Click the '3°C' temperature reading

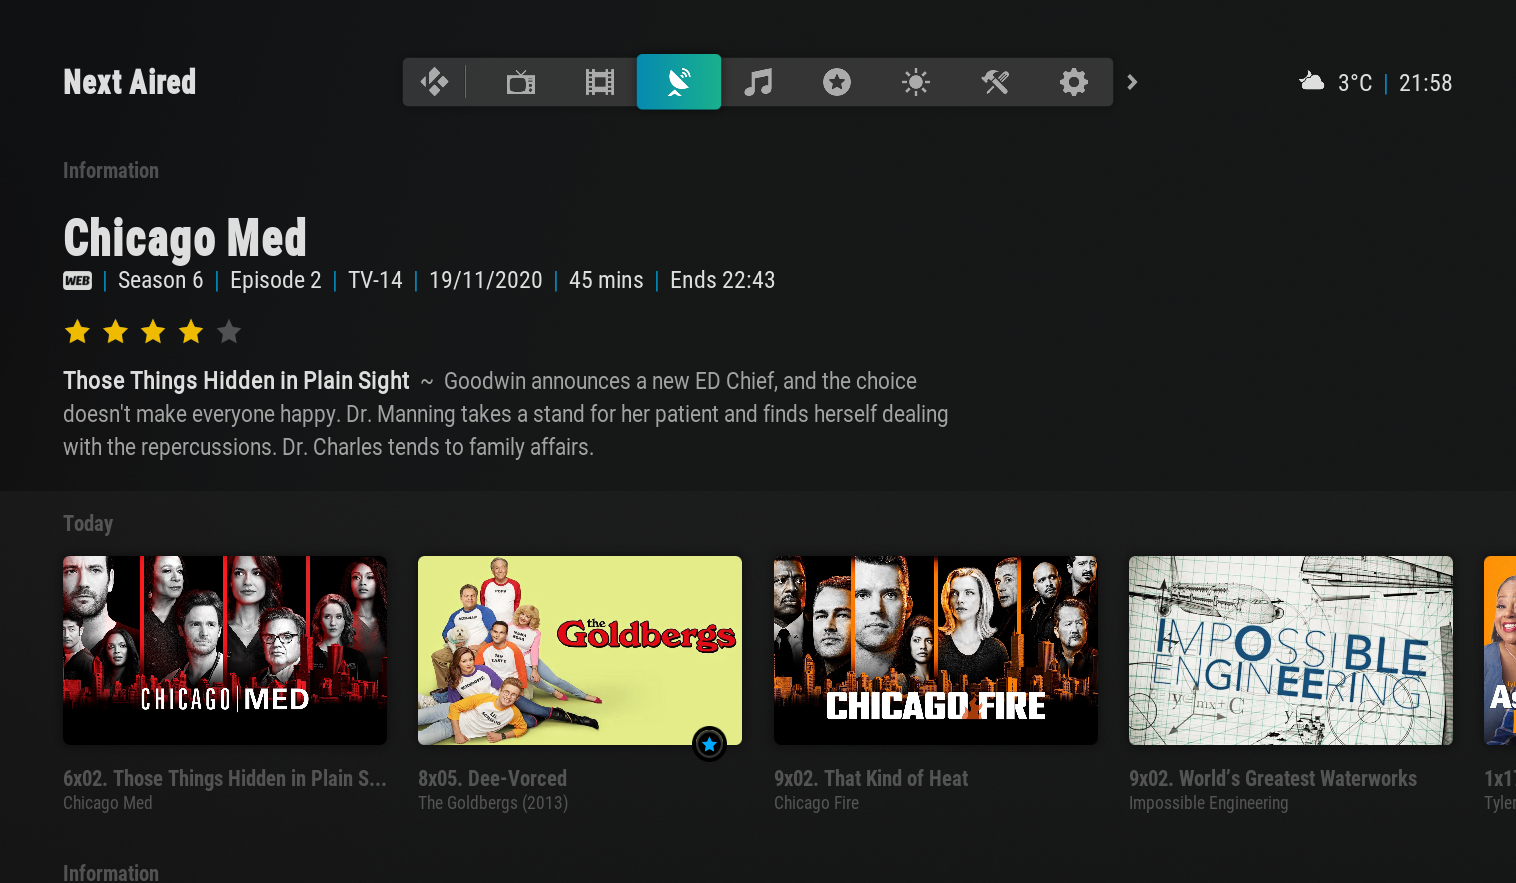1355,83
